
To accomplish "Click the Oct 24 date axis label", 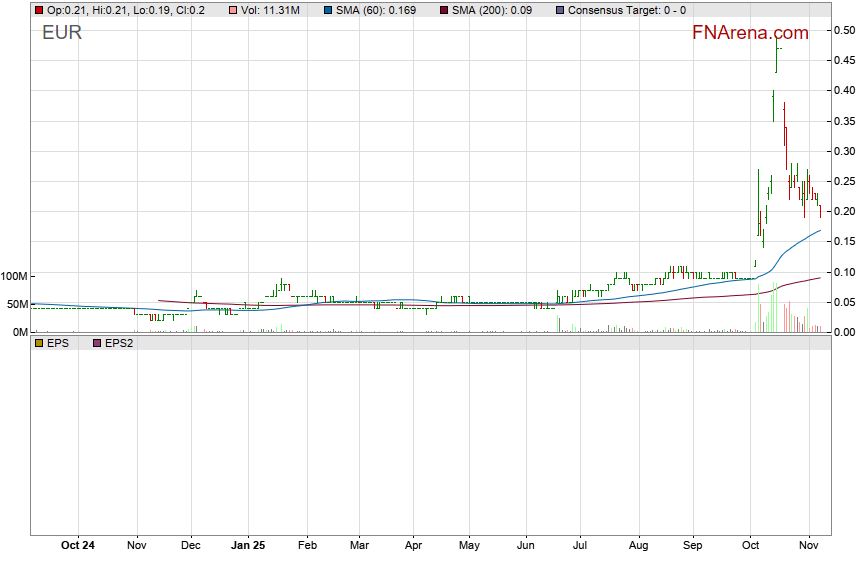I will click(x=78, y=546).
